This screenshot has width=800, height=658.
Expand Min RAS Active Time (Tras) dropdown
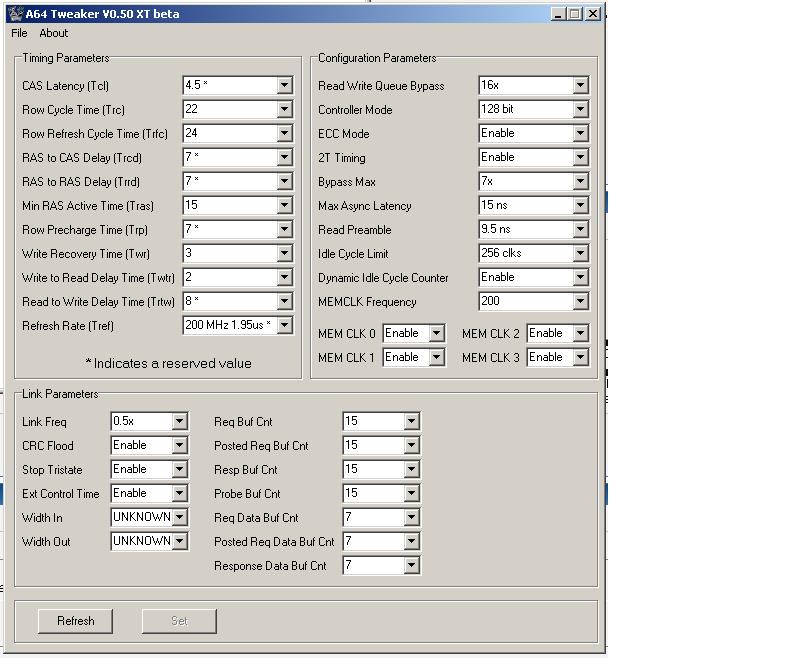click(285, 205)
